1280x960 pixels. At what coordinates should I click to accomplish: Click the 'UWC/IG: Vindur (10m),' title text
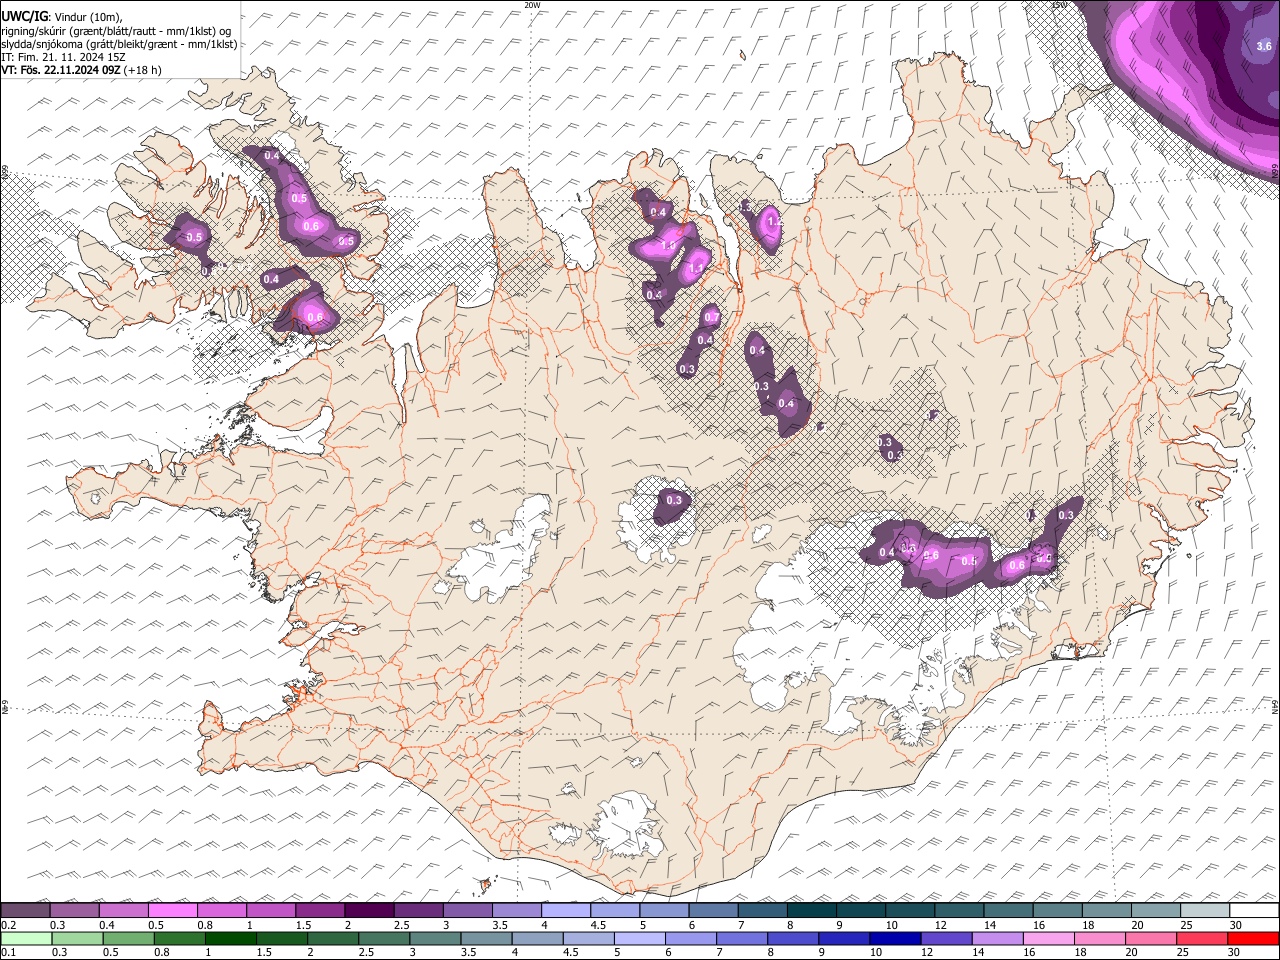pyautogui.click(x=62, y=16)
